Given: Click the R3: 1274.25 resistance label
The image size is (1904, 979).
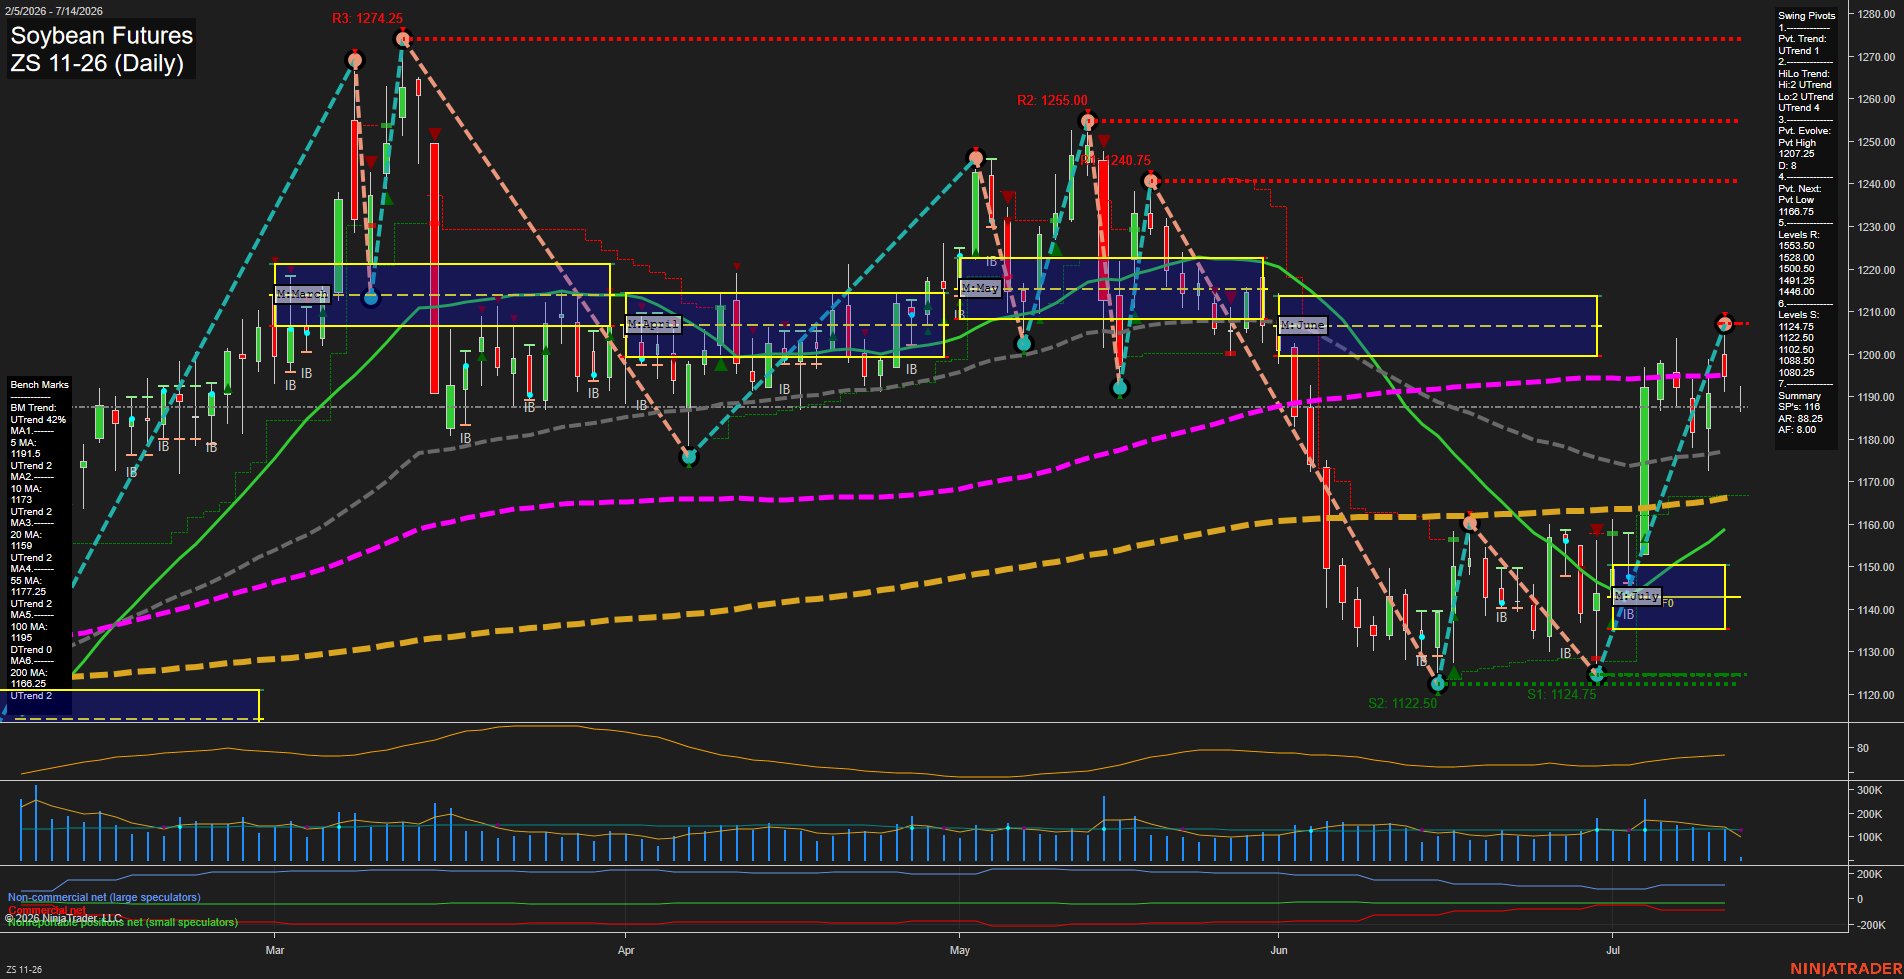Looking at the screenshot, I should point(368,19).
